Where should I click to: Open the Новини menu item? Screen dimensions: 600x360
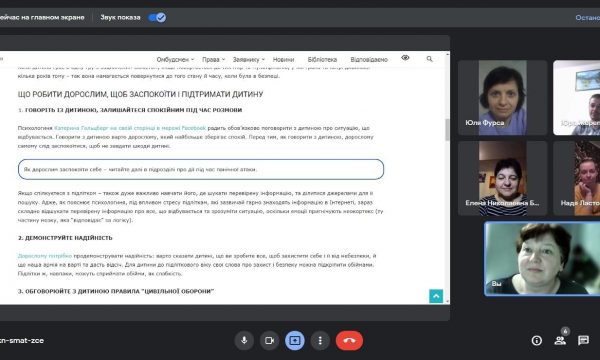tap(284, 59)
